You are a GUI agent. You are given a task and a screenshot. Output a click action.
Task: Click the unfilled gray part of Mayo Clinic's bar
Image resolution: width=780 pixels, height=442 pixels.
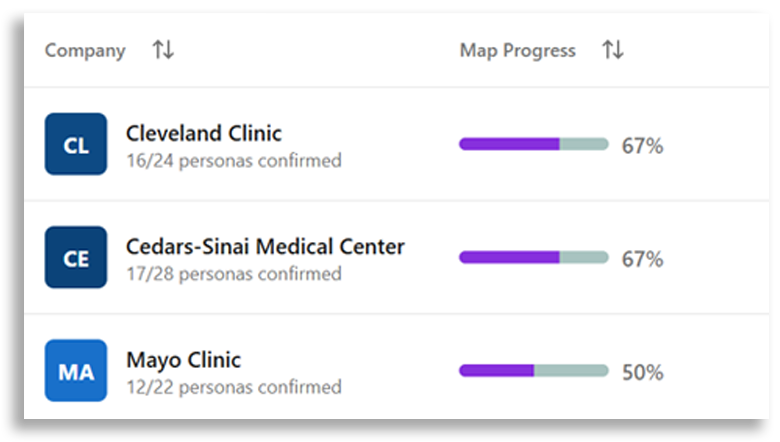(572, 370)
